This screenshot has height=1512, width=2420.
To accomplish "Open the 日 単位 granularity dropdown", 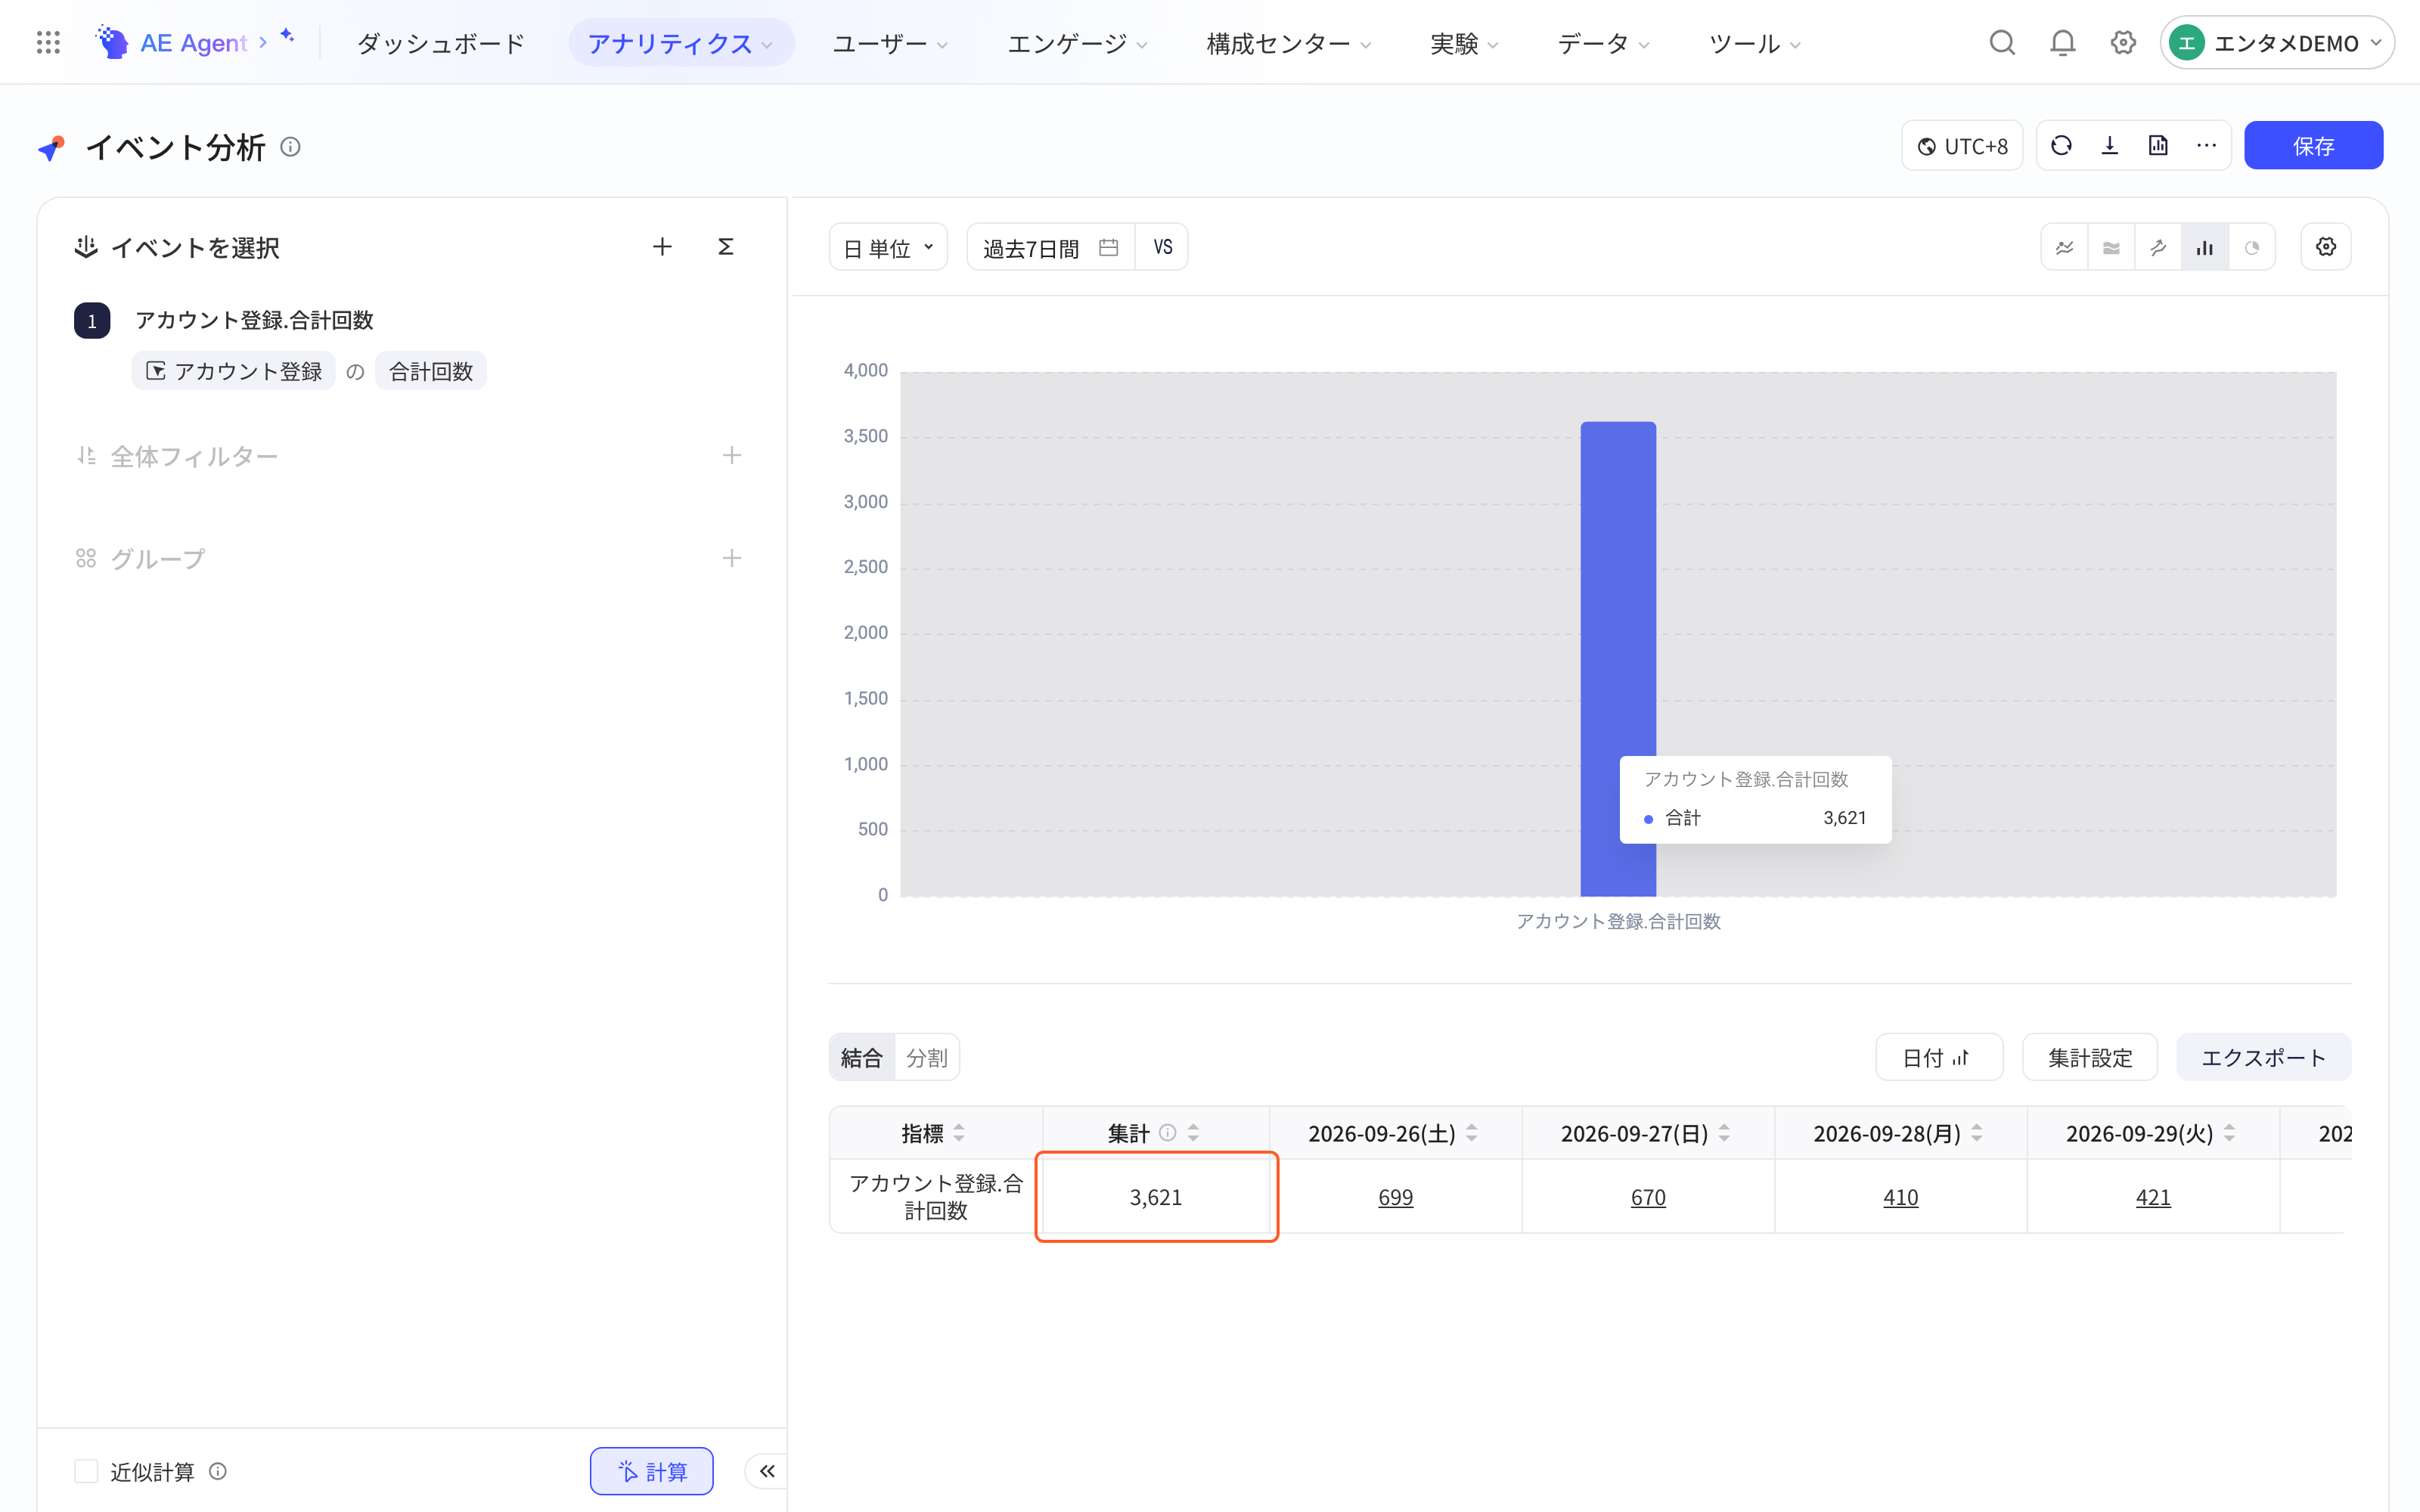I will 888,247.
